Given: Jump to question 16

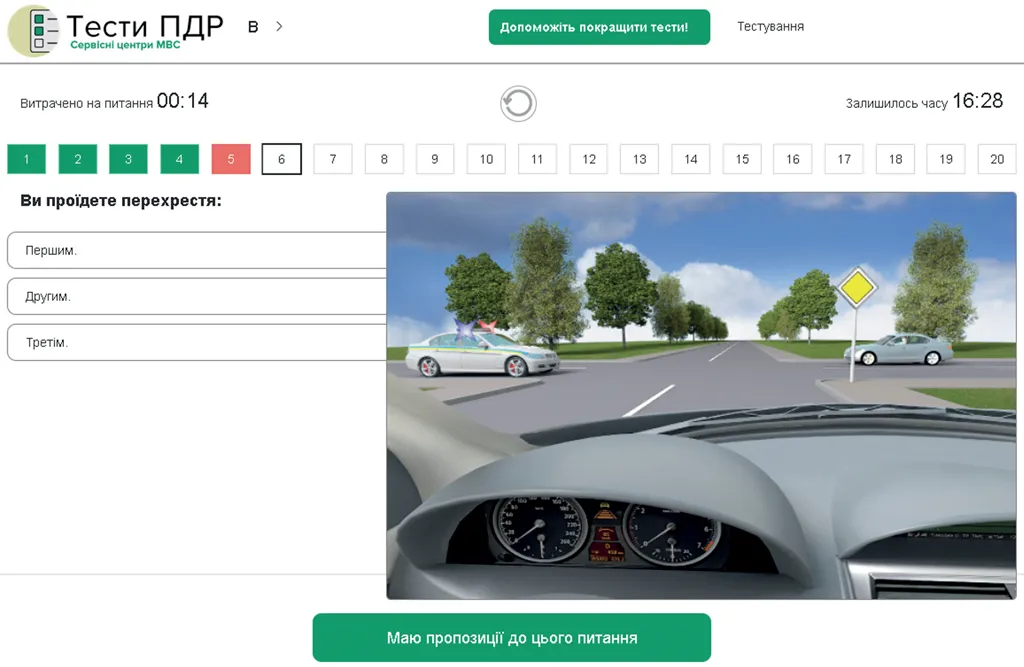Looking at the screenshot, I should [792, 159].
